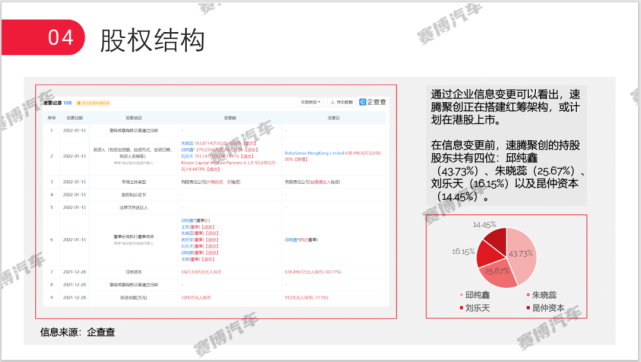Click the record count 108
641x362 pixels.
[67, 103]
